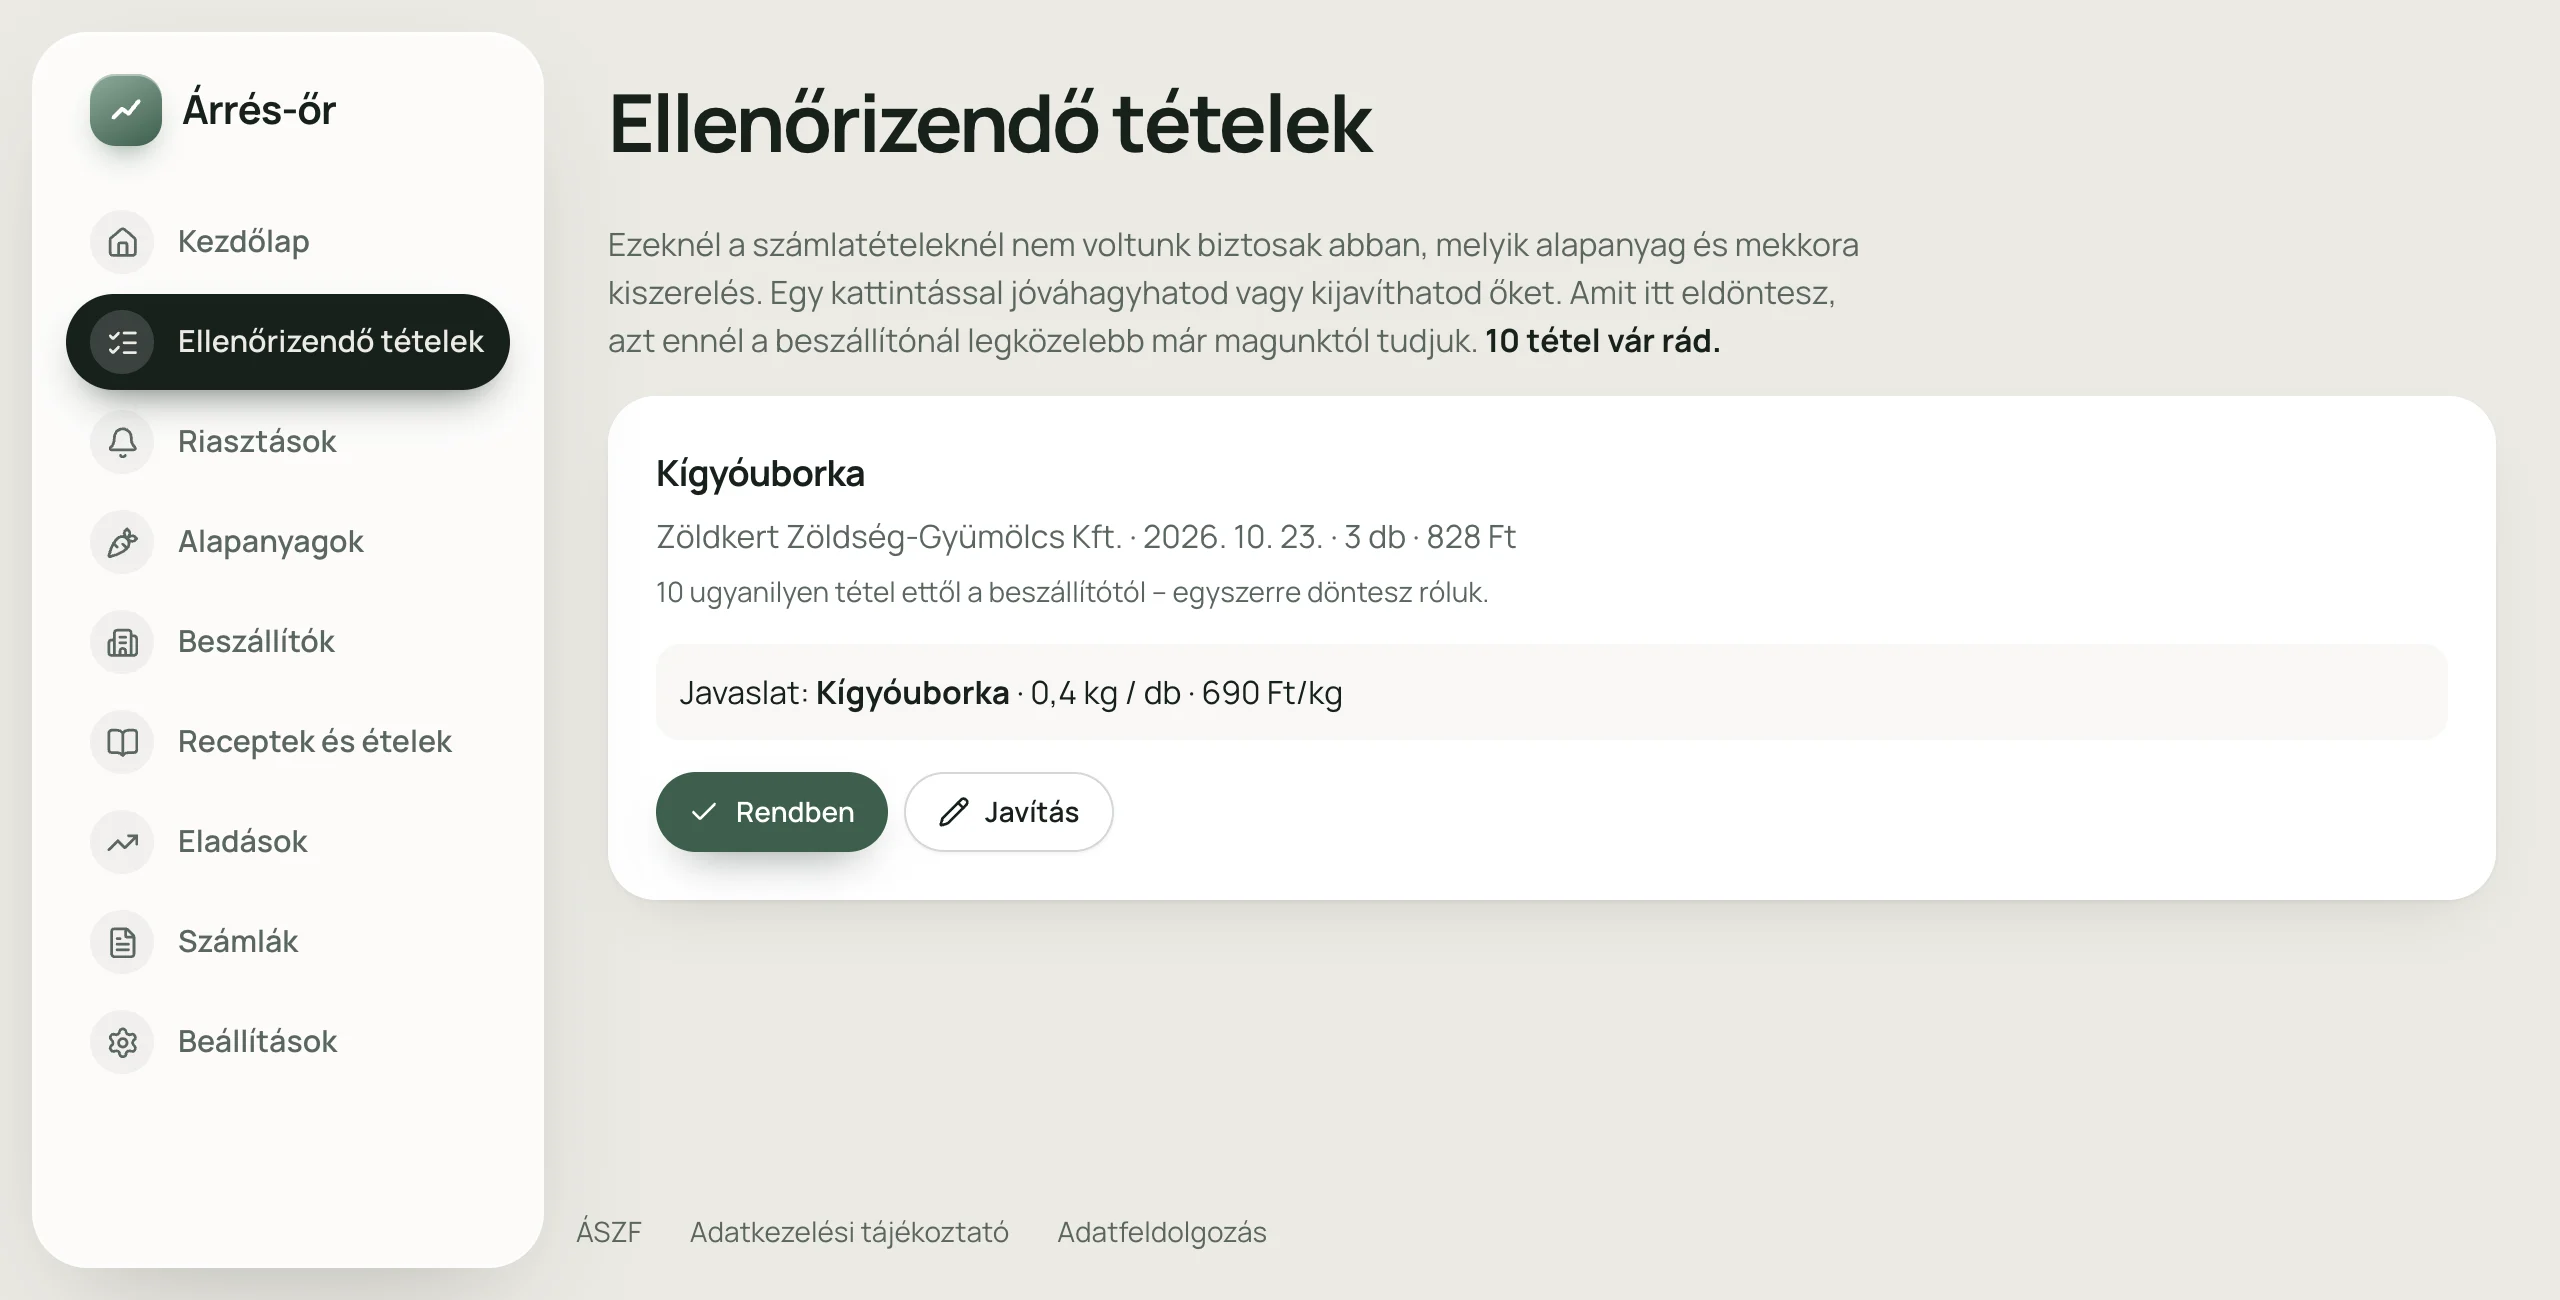Click the checkmark icon in Rendben
The image size is (2560, 1300).
(704, 812)
